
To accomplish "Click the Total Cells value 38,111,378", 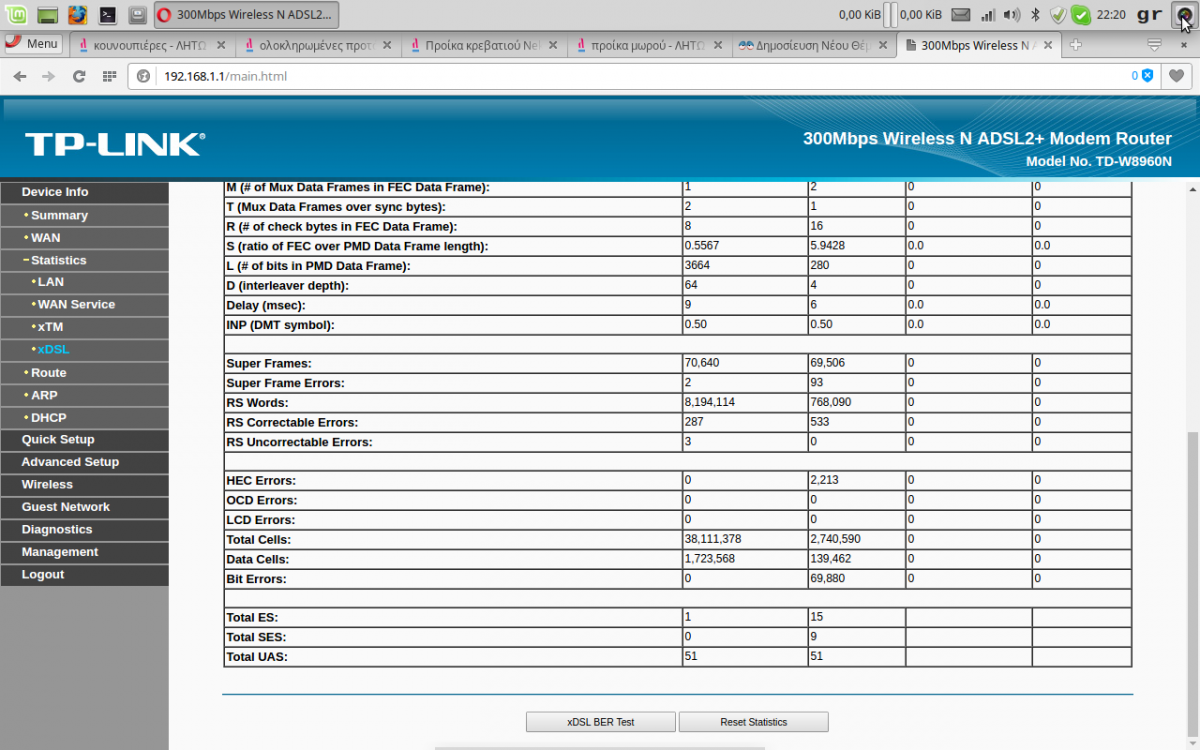I will (x=713, y=539).
